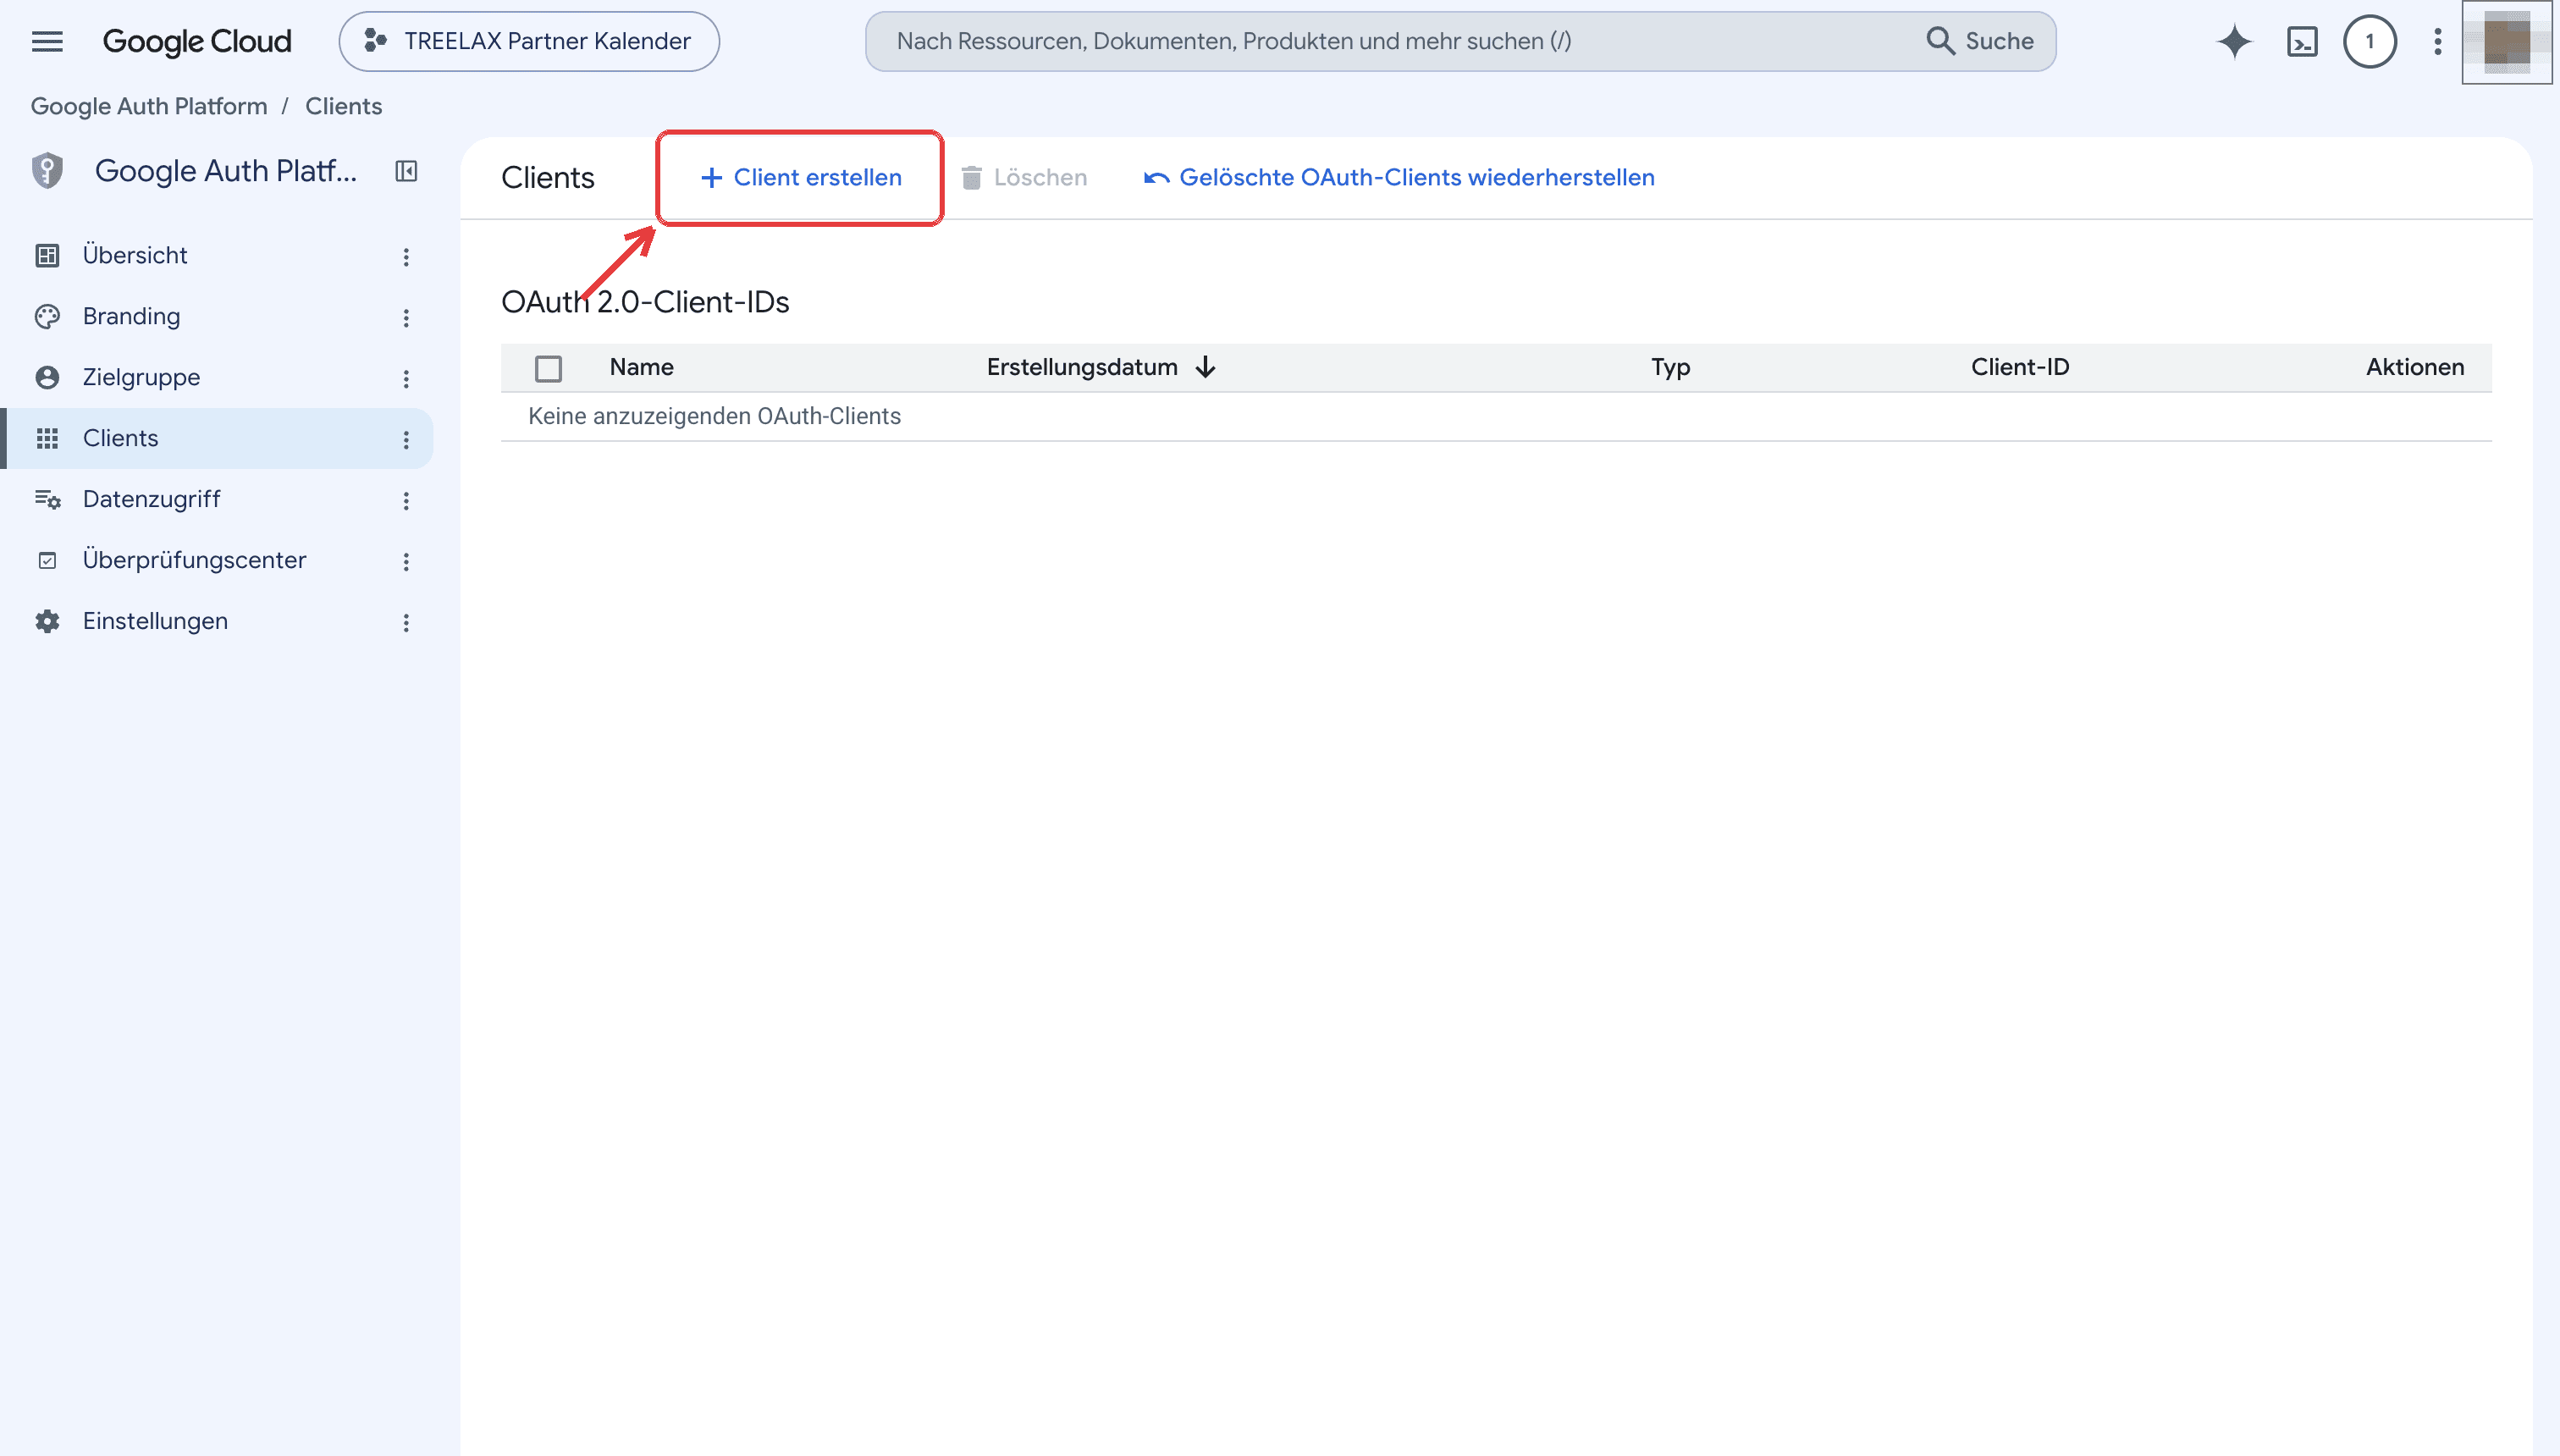Open options menu for Clients sidebar item
The image size is (2560, 1456).
406,440
